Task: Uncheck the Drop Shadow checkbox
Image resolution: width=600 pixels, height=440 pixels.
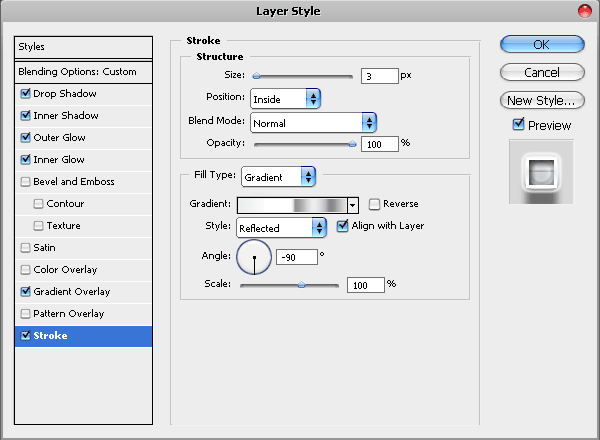Action: [26, 93]
